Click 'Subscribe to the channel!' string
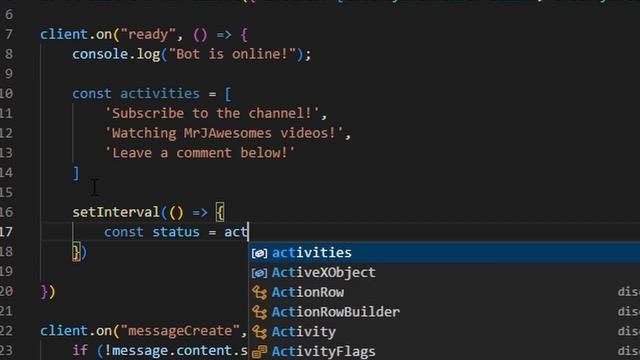This screenshot has width=640, height=360. [x=212, y=113]
